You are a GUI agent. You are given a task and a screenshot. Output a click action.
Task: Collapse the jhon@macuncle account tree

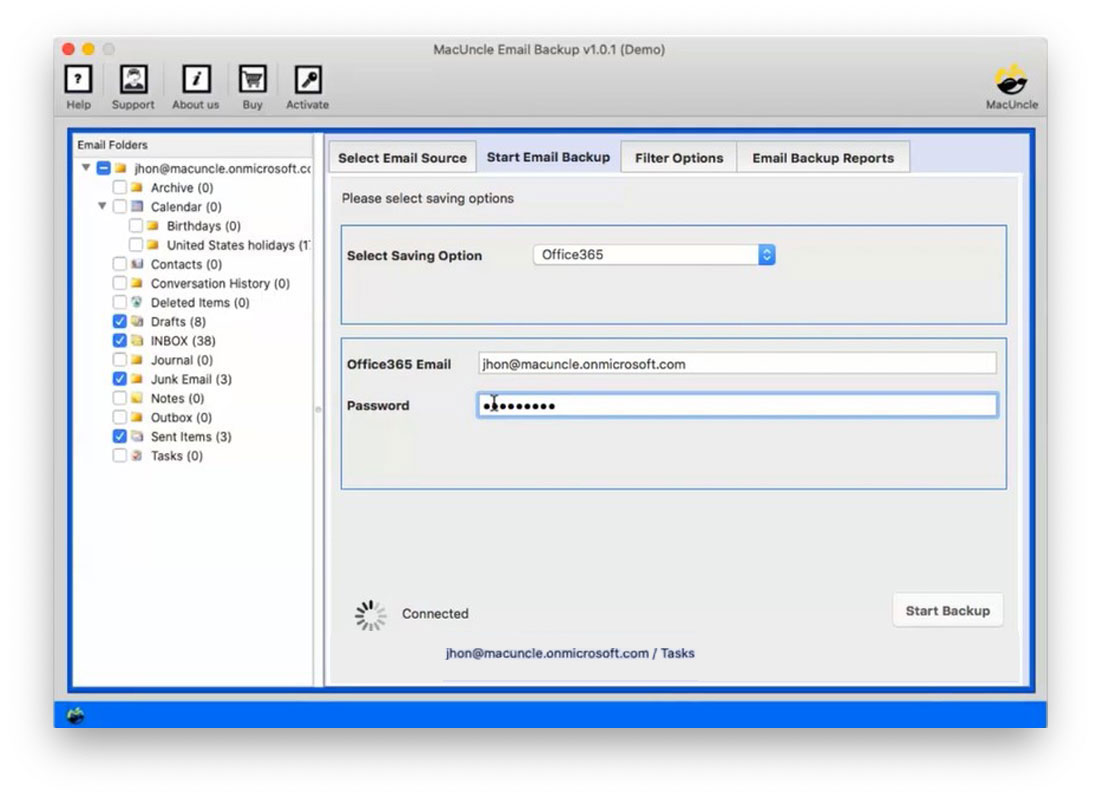click(x=85, y=169)
